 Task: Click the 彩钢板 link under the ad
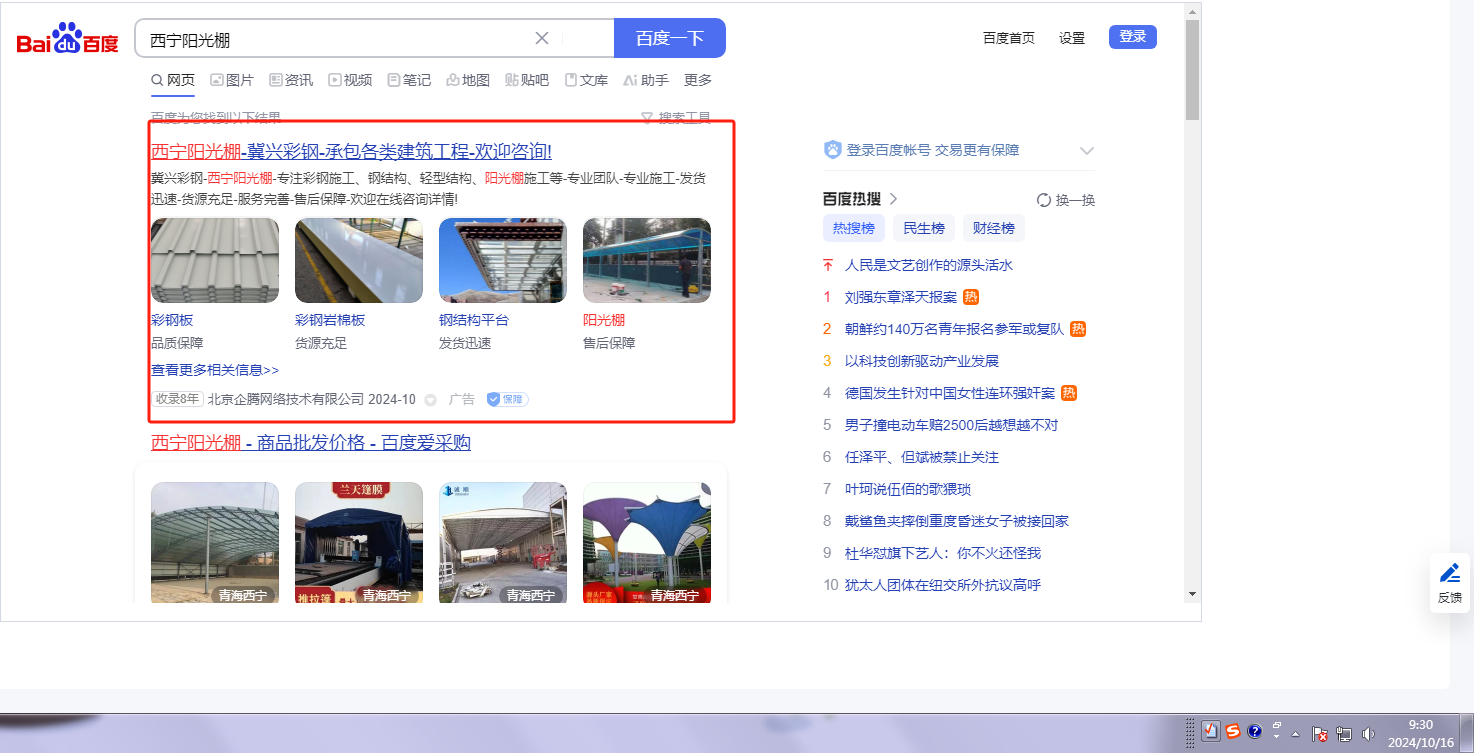pyautogui.click(x=172, y=320)
